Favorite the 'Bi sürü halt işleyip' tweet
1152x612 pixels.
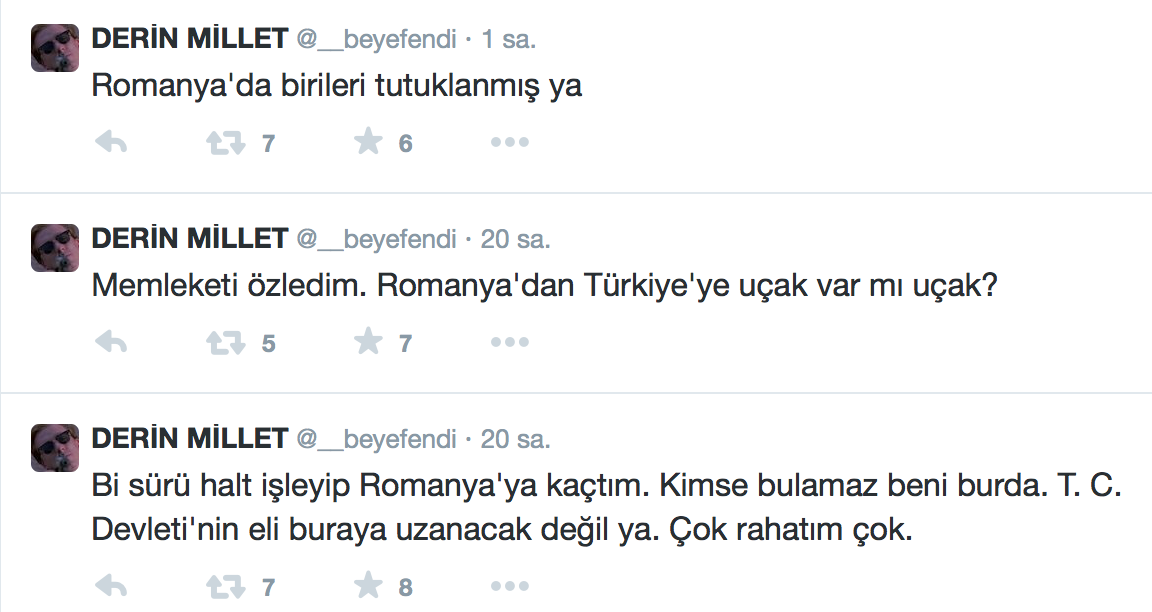point(369,587)
